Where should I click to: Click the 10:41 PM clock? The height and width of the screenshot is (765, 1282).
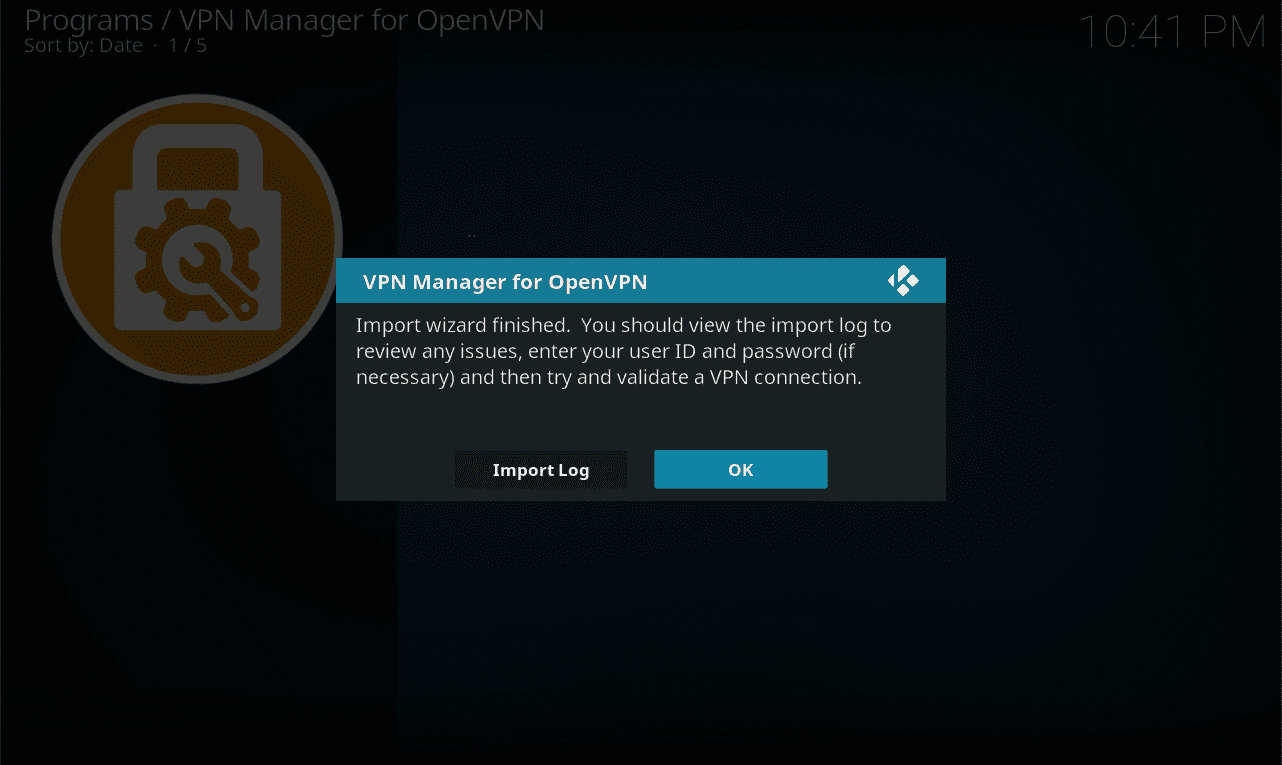1172,34
